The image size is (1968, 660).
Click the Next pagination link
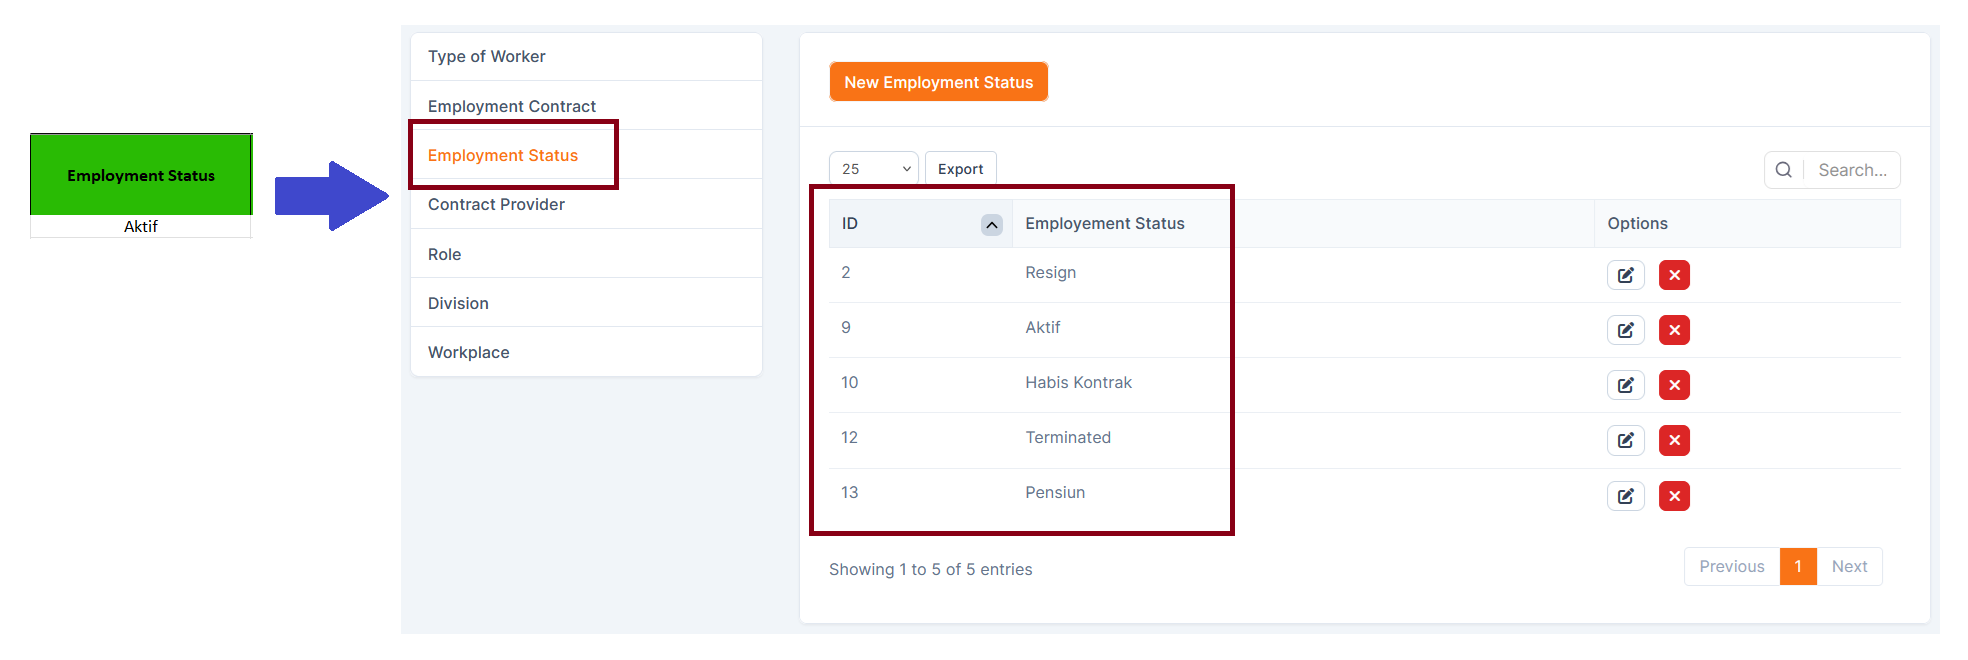[1849, 567]
